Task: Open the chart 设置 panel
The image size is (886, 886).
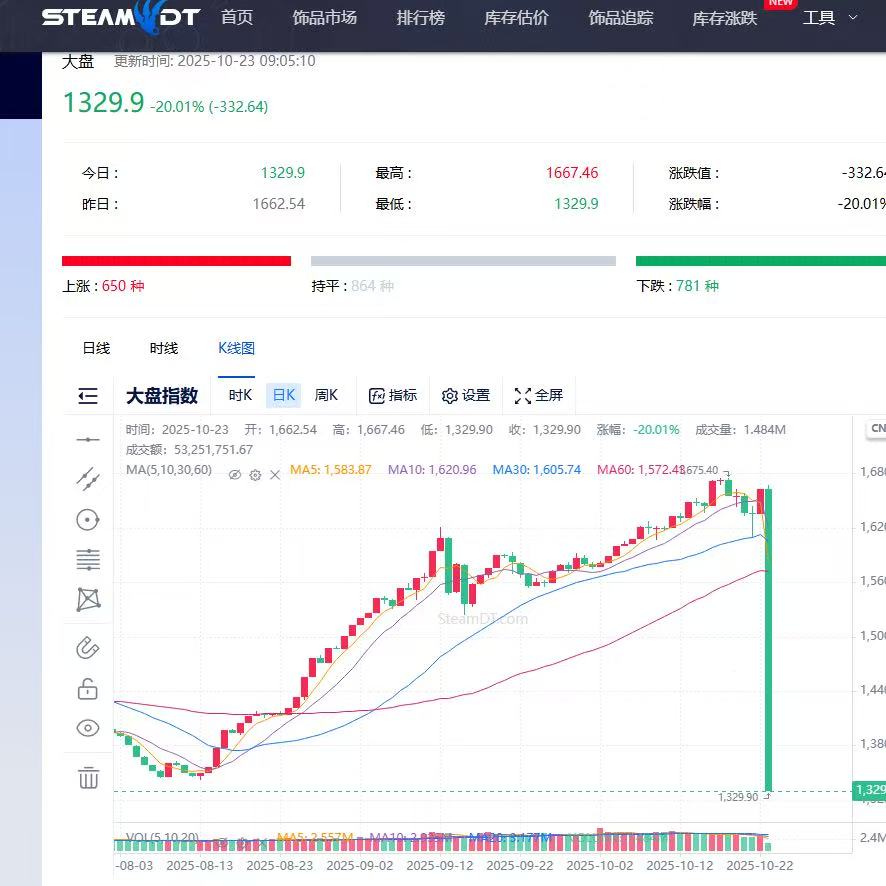Action: (466, 396)
